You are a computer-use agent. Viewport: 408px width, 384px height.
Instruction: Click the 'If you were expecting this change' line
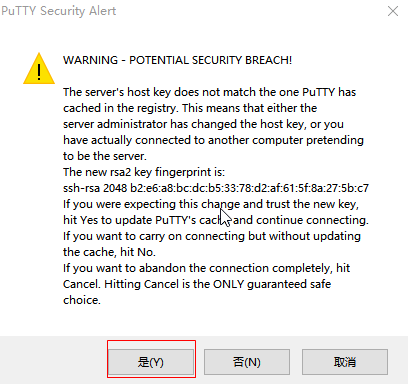coord(211,204)
